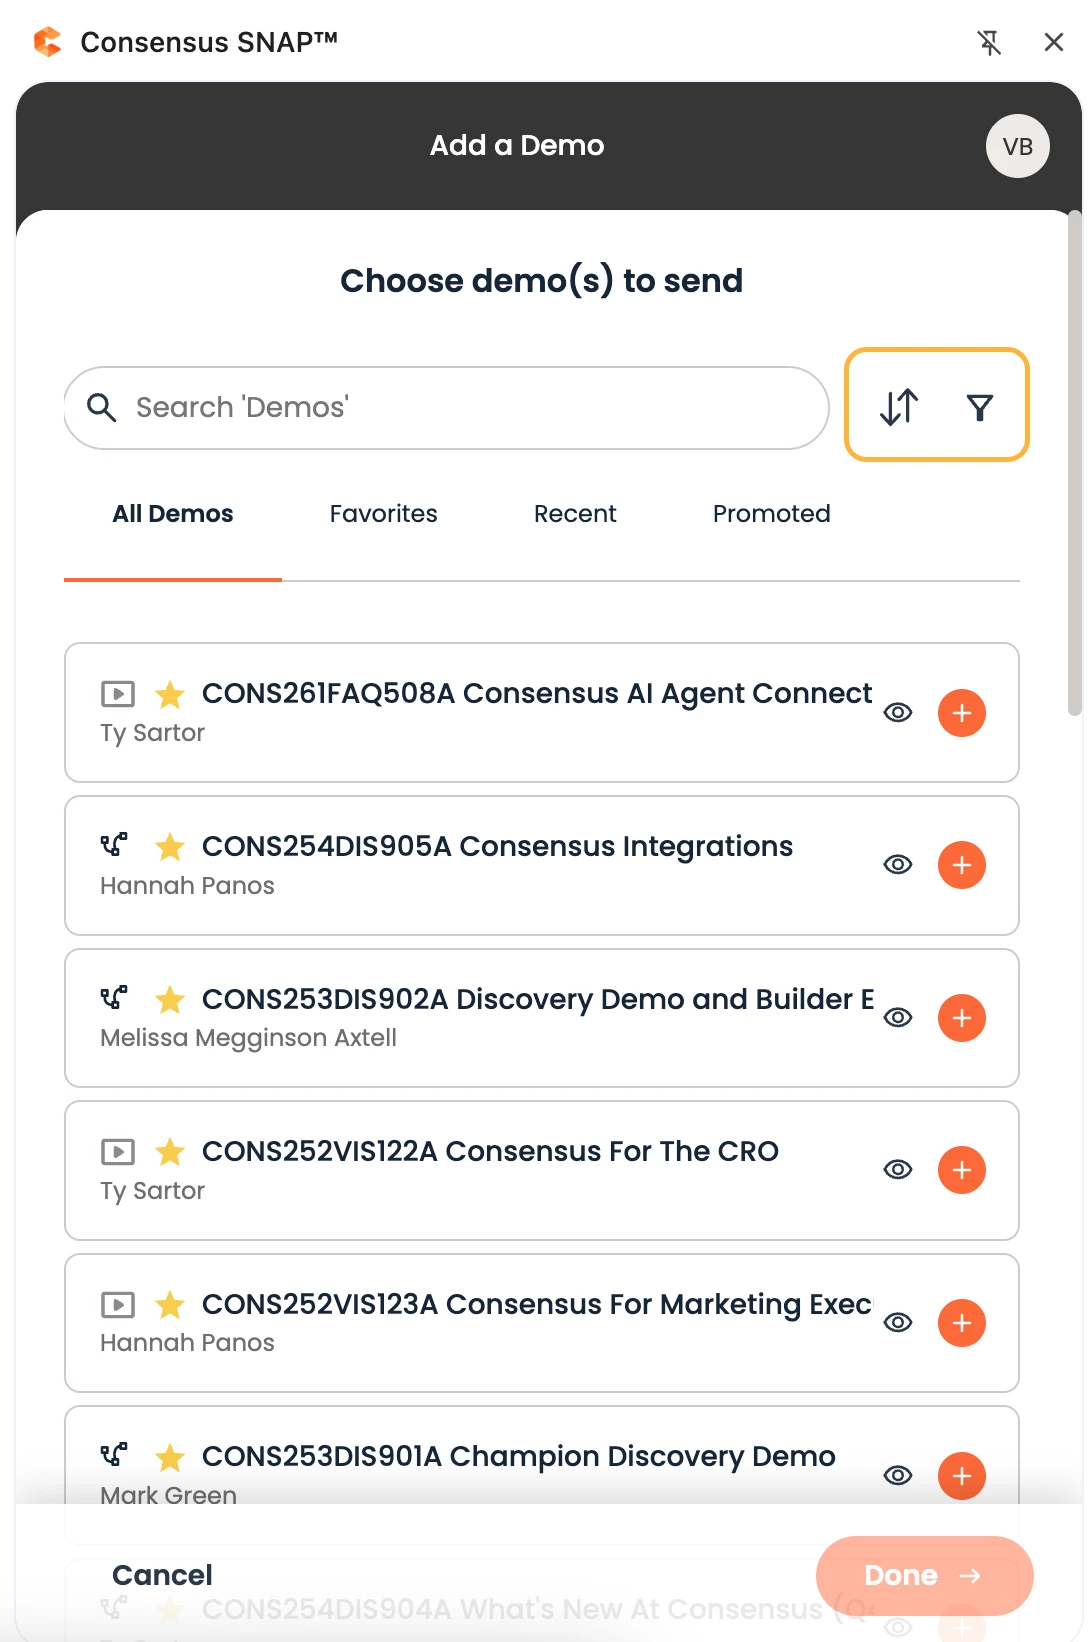The width and height of the screenshot is (1092, 1642).
Task: Add Consensus For The CRO demo
Action: (961, 1170)
